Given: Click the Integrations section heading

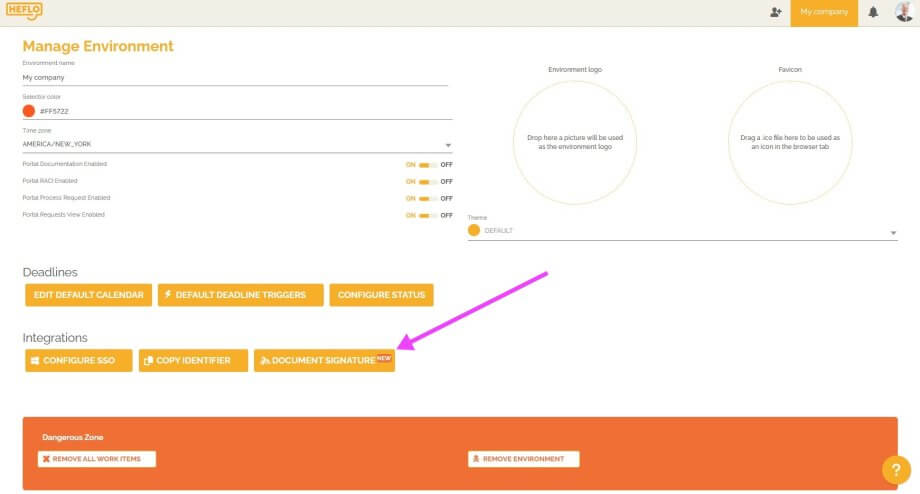Looking at the screenshot, I should [55, 338].
